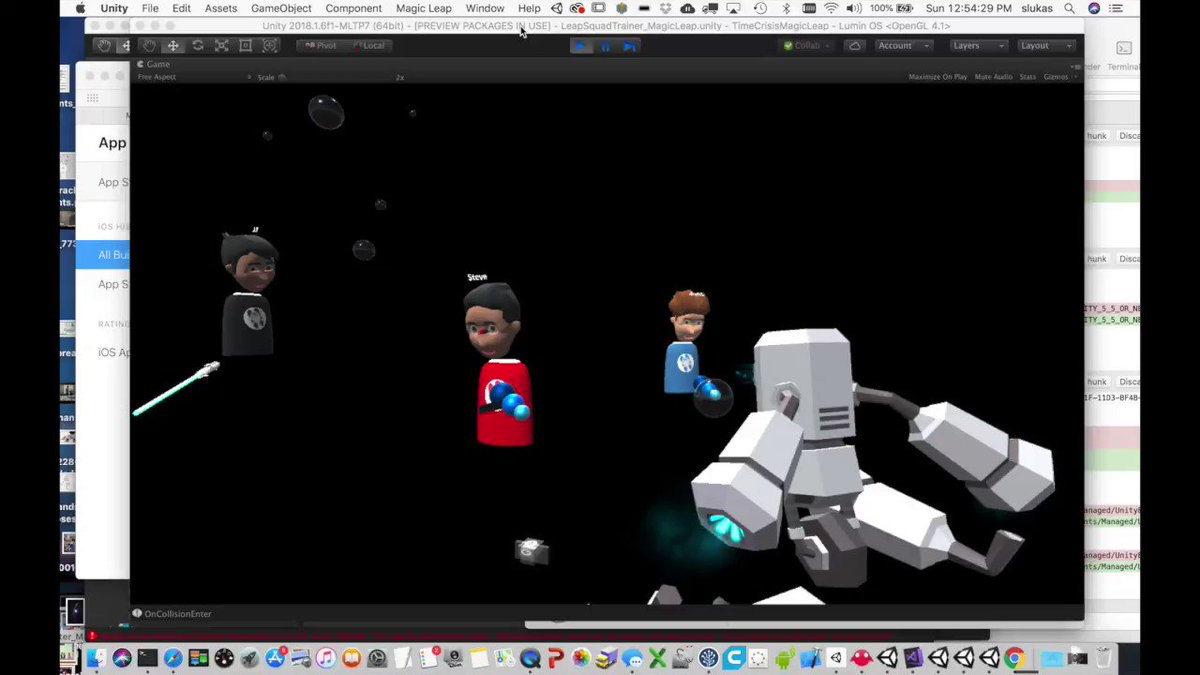Click the OnCollisionEnter console message

click(178, 614)
